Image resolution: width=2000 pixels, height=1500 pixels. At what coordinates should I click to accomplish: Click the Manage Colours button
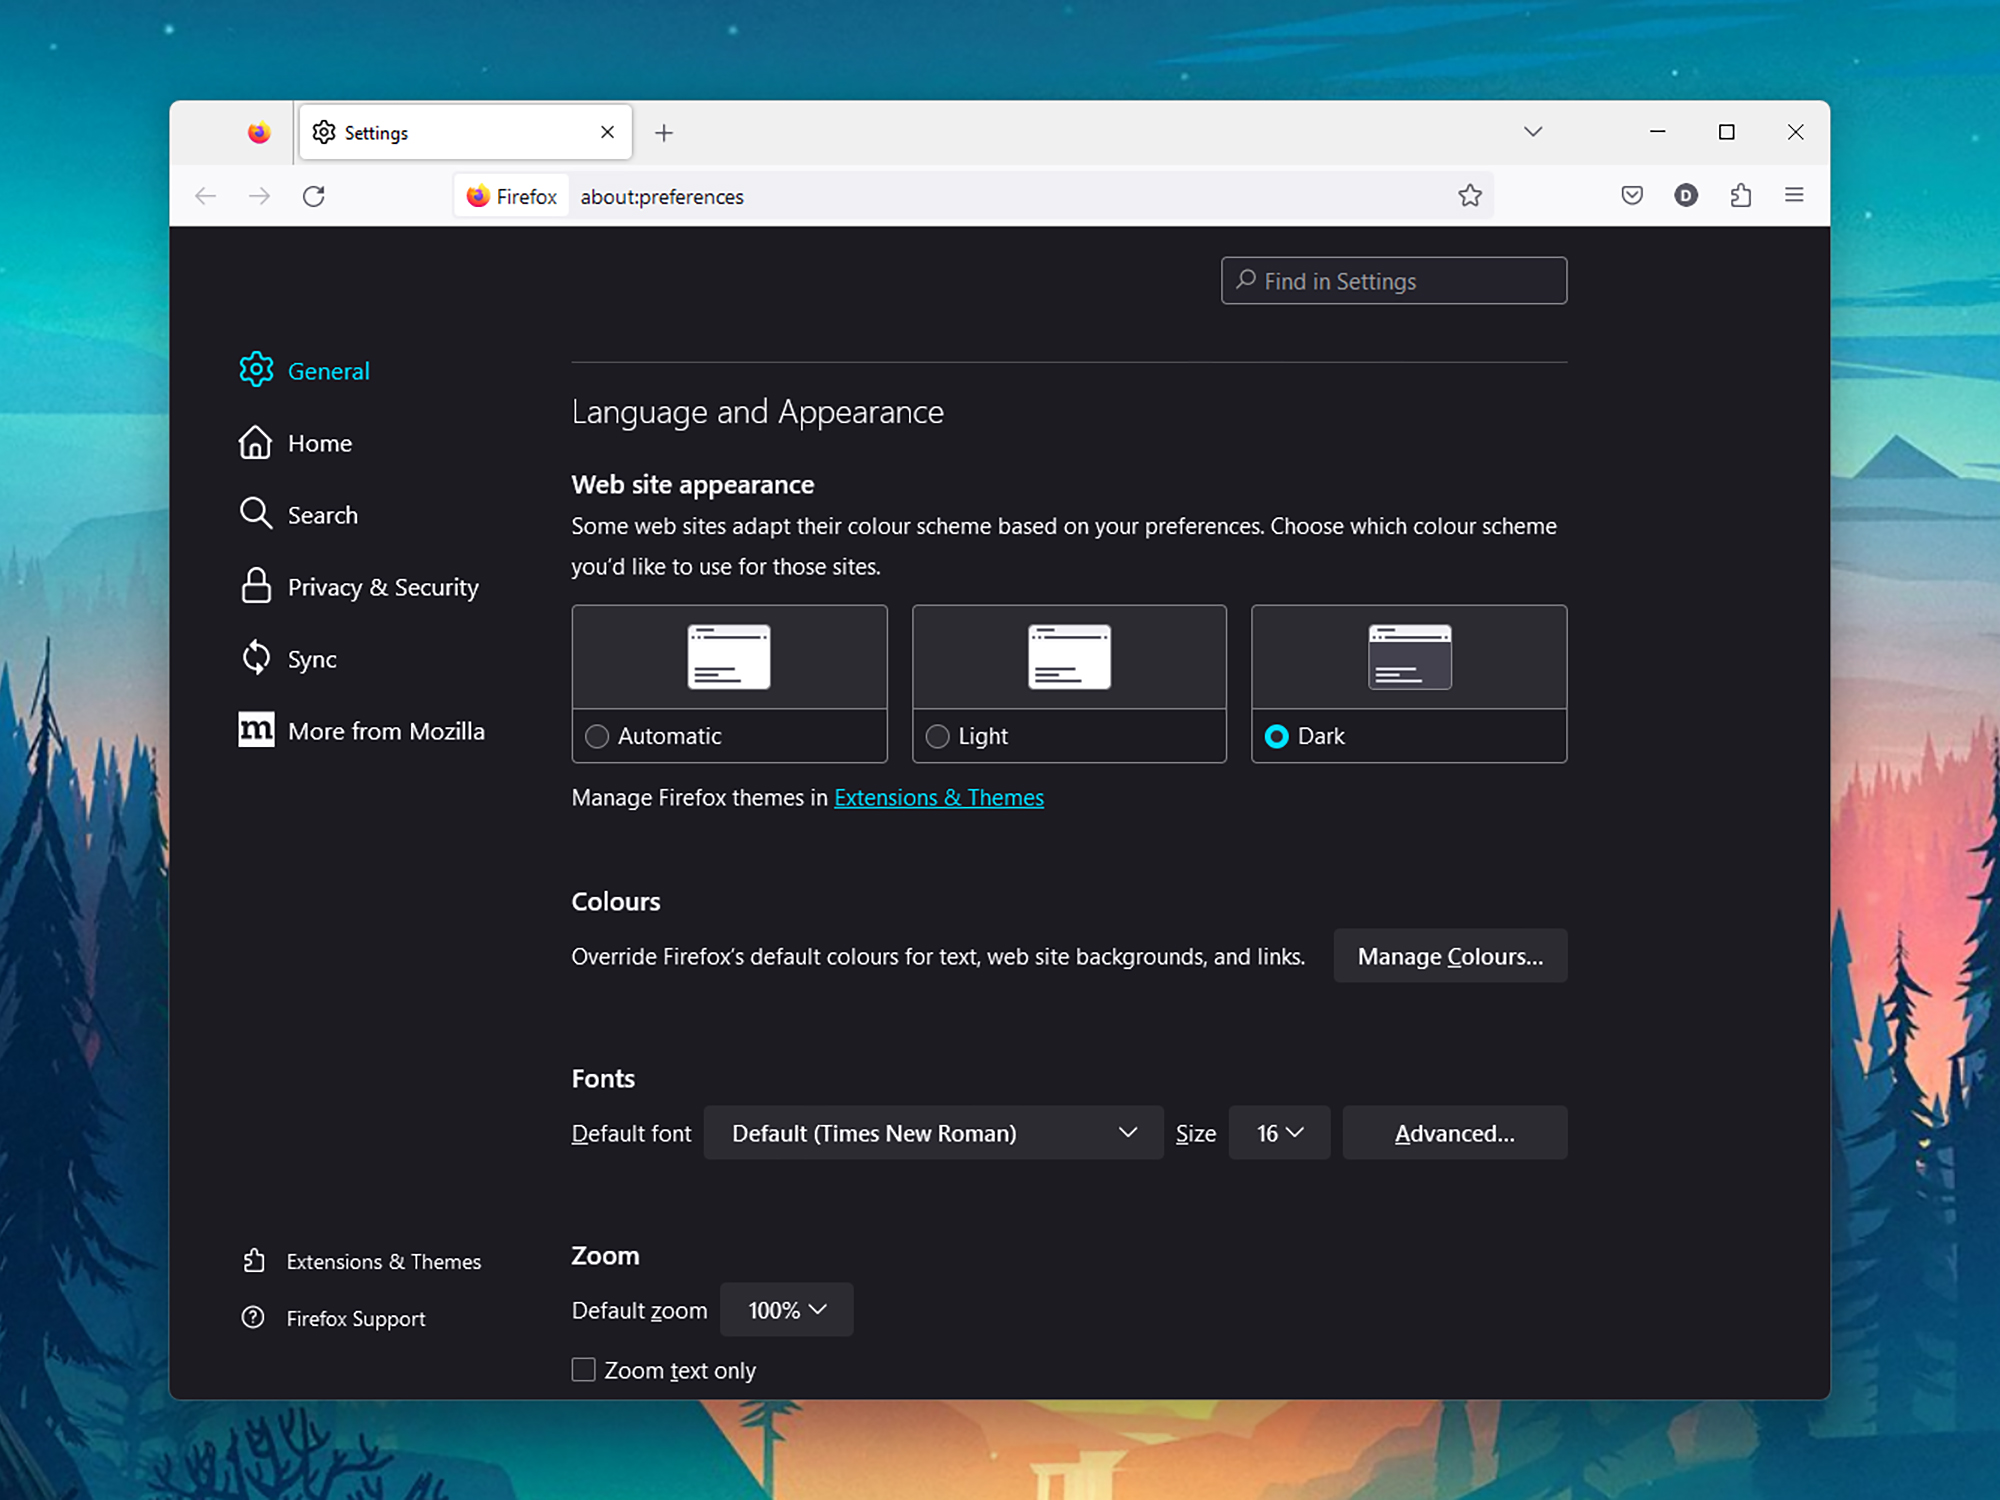coord(1449,956)
